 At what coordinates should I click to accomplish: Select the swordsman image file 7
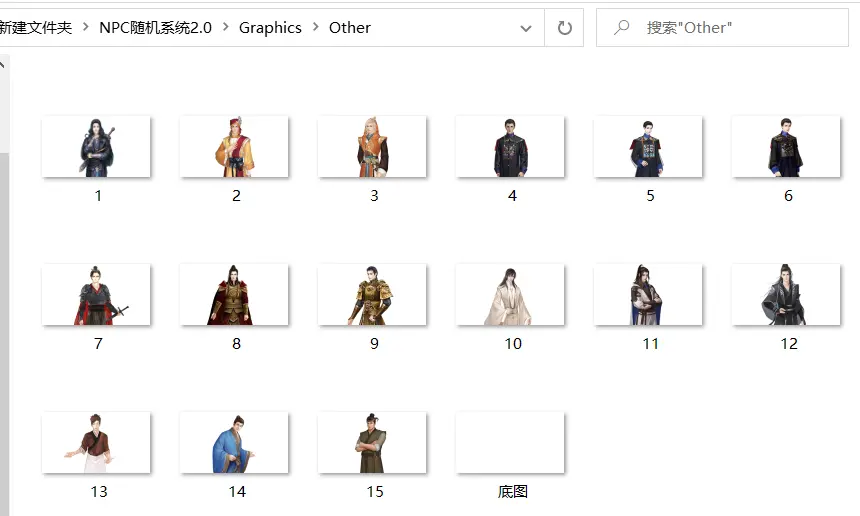[x=97, y=295]
